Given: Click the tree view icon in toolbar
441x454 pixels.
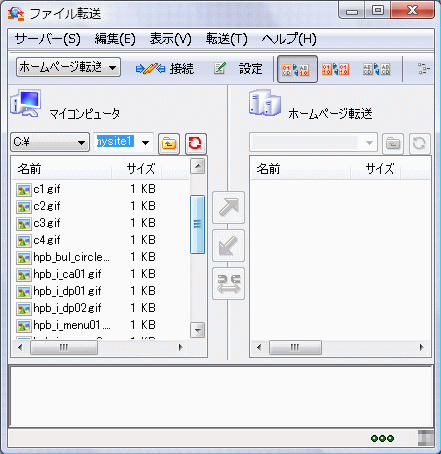Looking at the screenshot, I should (424, 69).
